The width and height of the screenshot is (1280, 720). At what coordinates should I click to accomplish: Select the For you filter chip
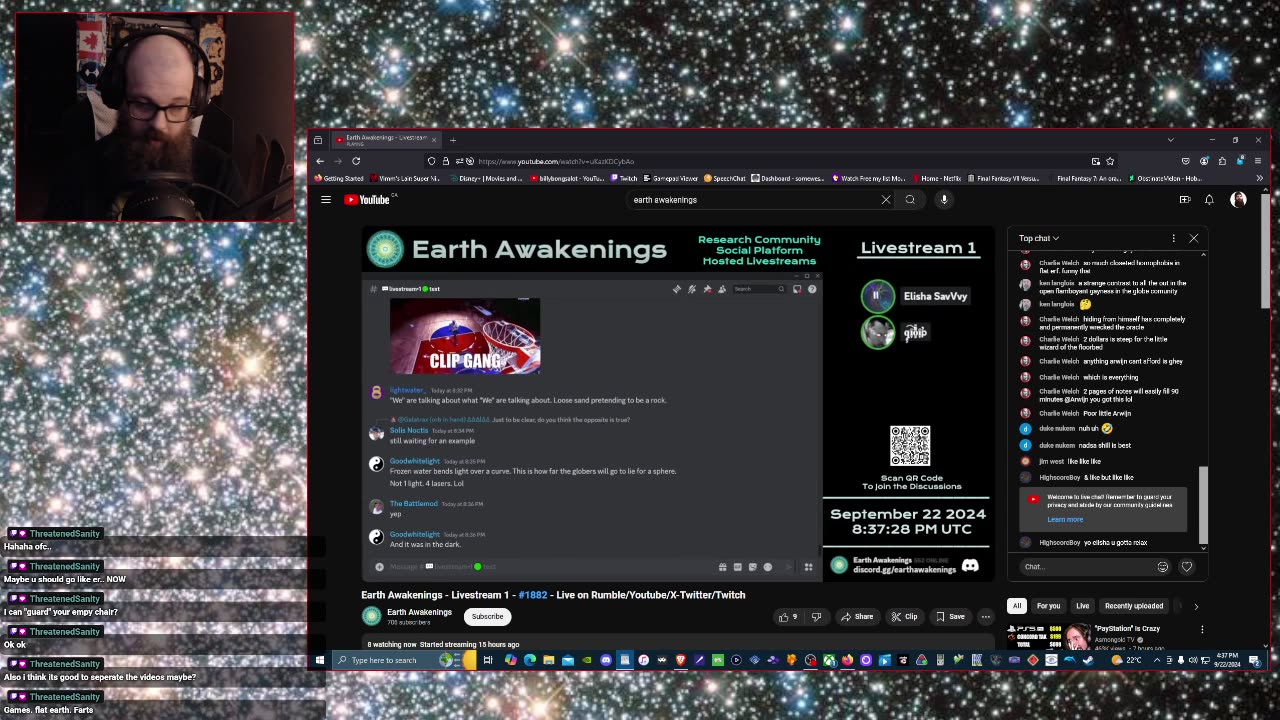1048,606
